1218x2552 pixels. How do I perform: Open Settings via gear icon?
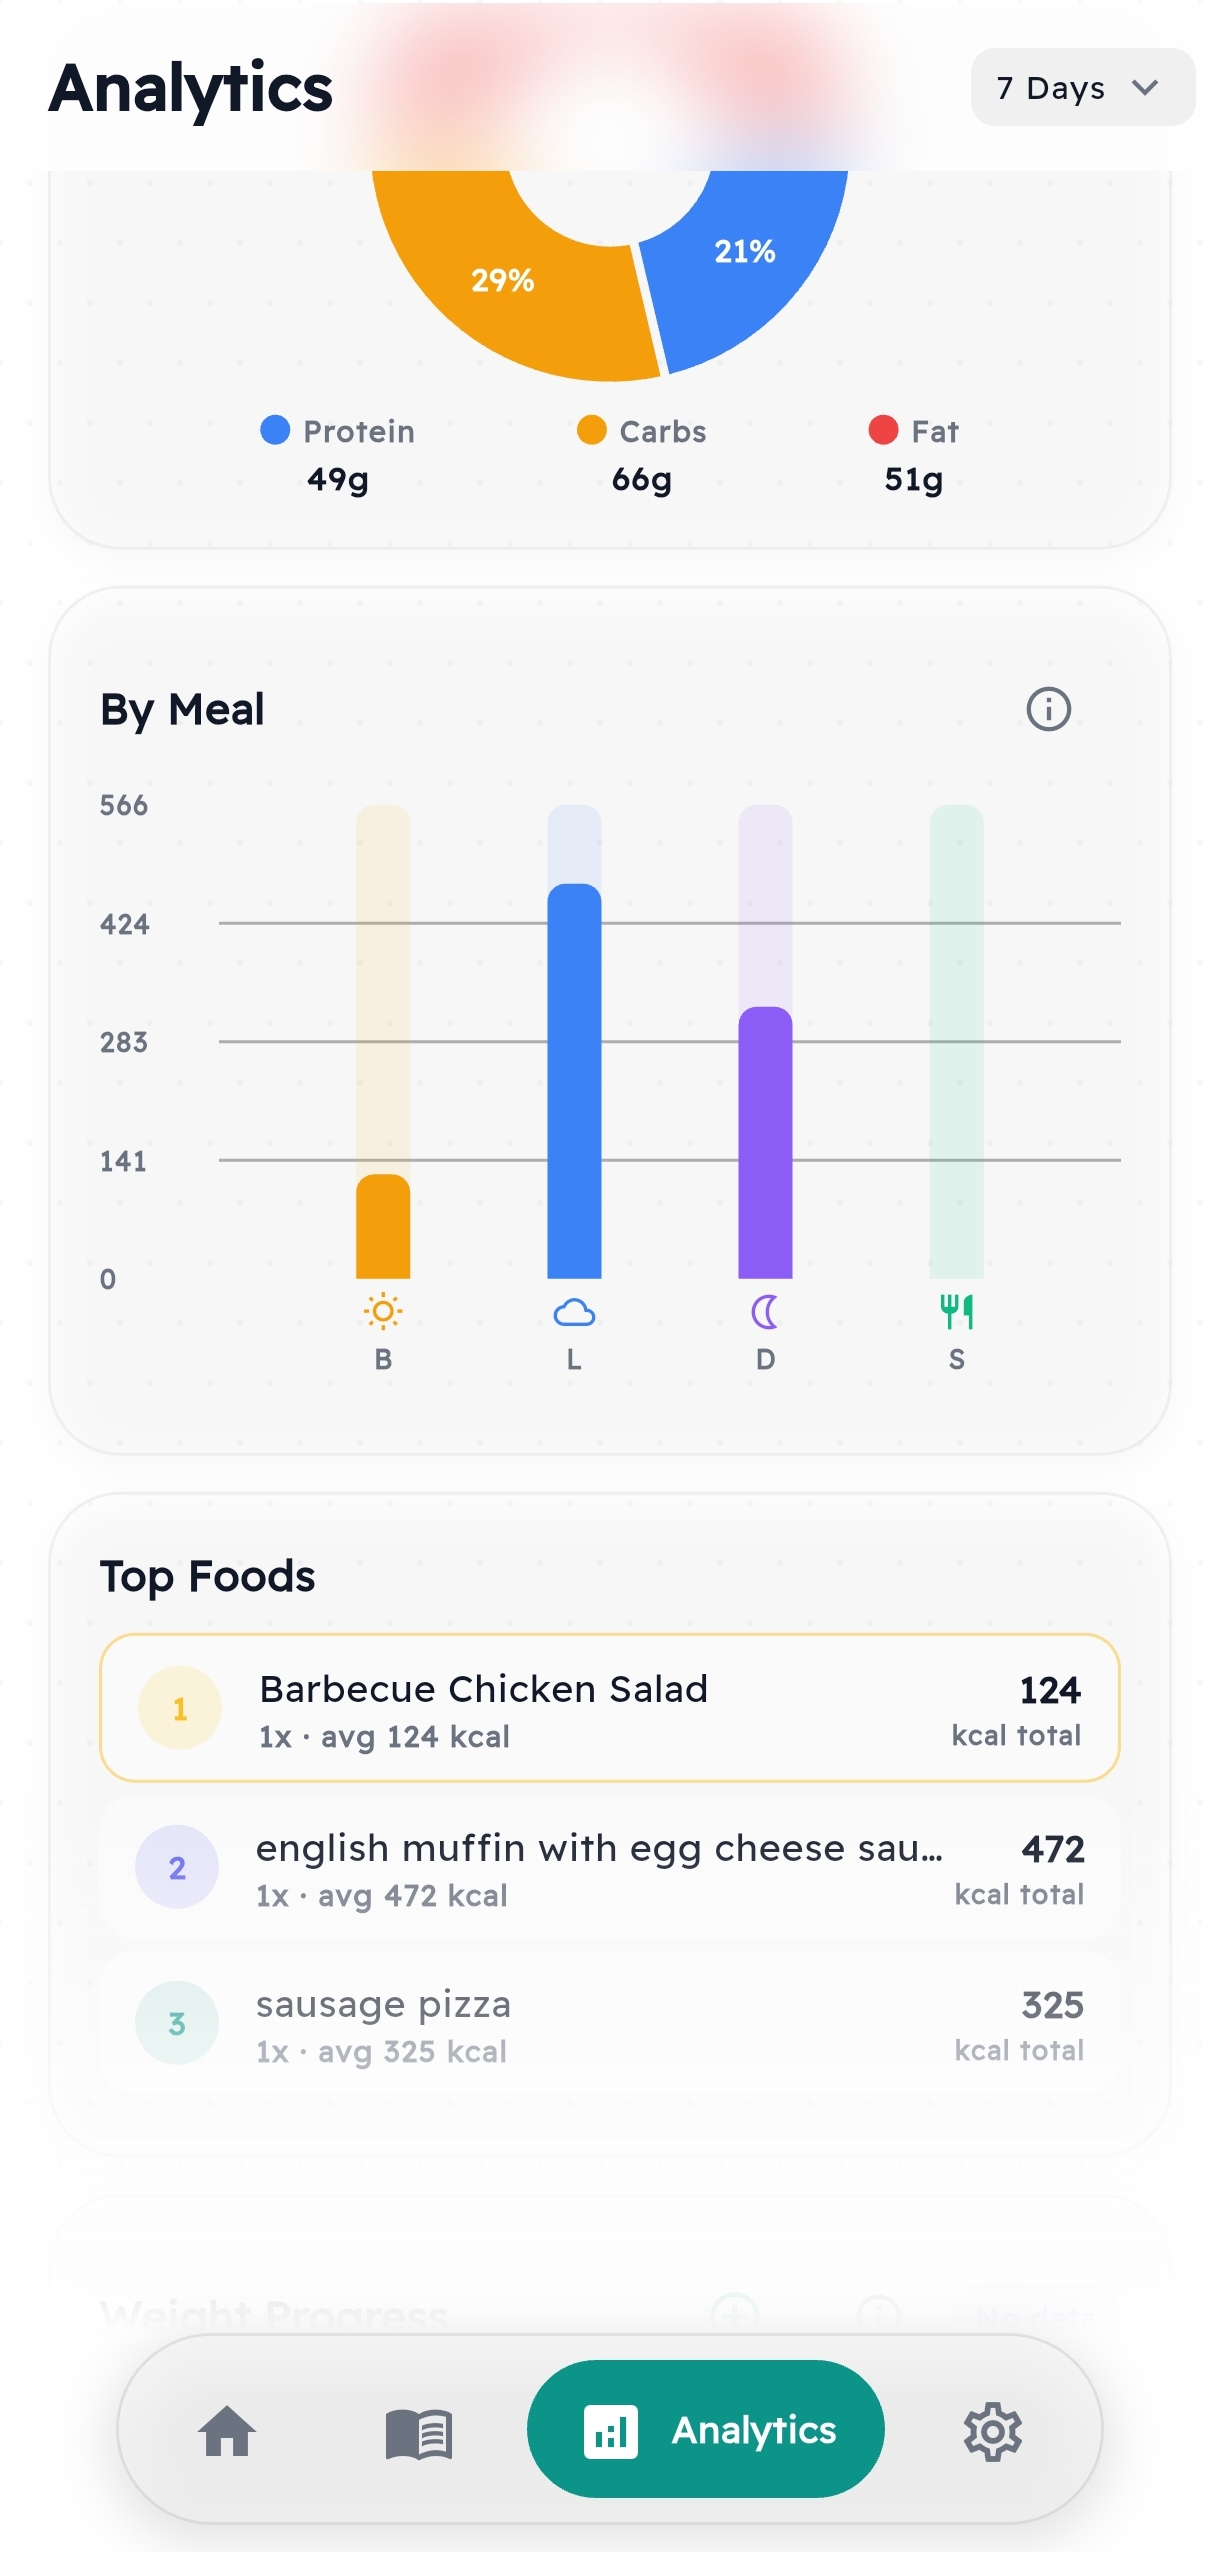point(992,2431)
